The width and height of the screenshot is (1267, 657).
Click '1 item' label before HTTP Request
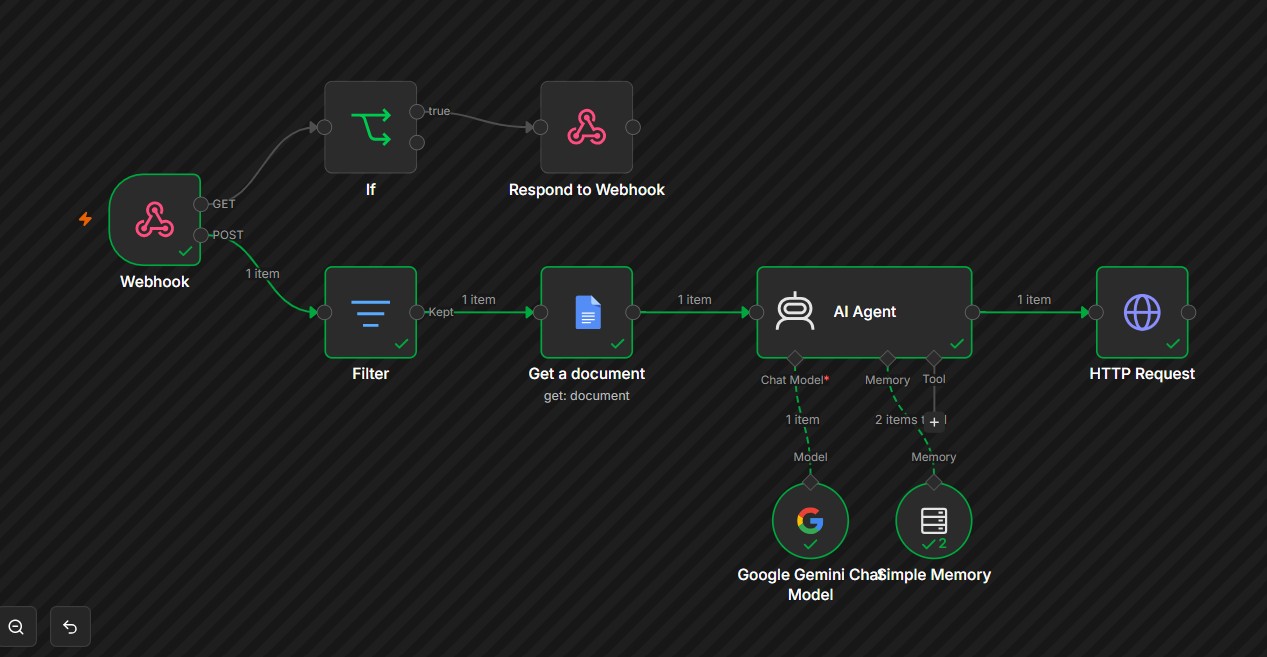[x=1034, y=300]
